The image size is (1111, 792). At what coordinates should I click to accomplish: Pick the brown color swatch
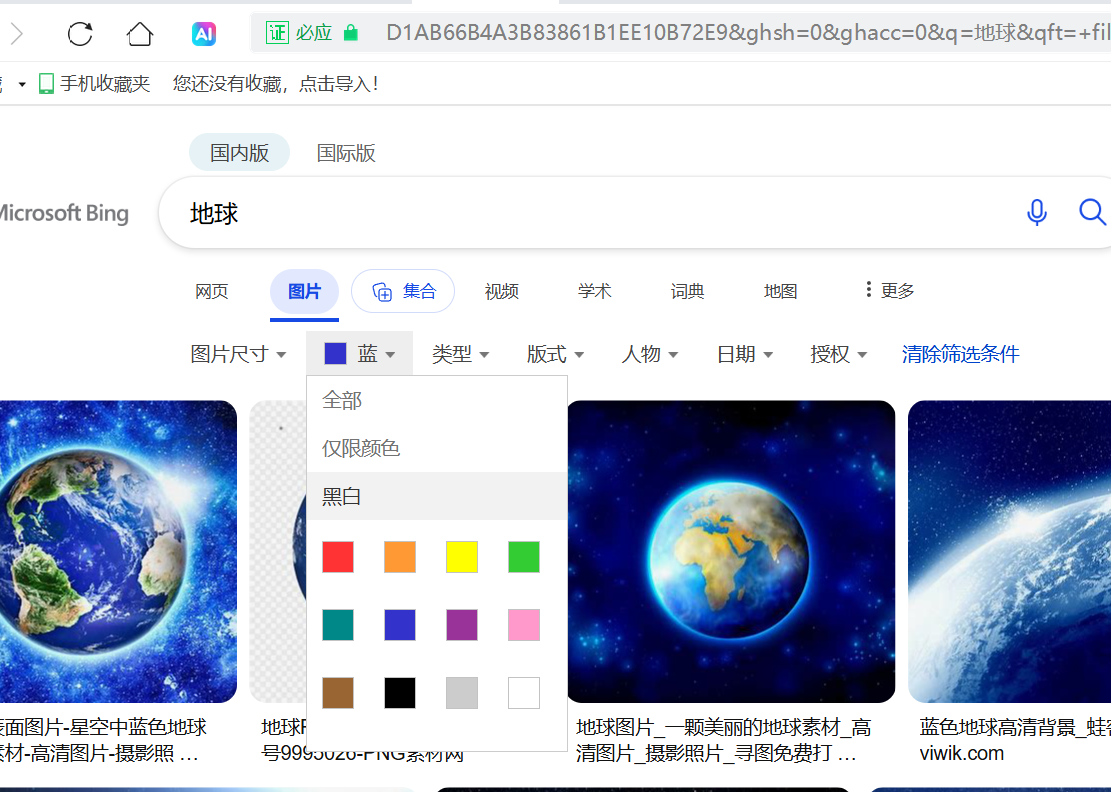(338, 693)
